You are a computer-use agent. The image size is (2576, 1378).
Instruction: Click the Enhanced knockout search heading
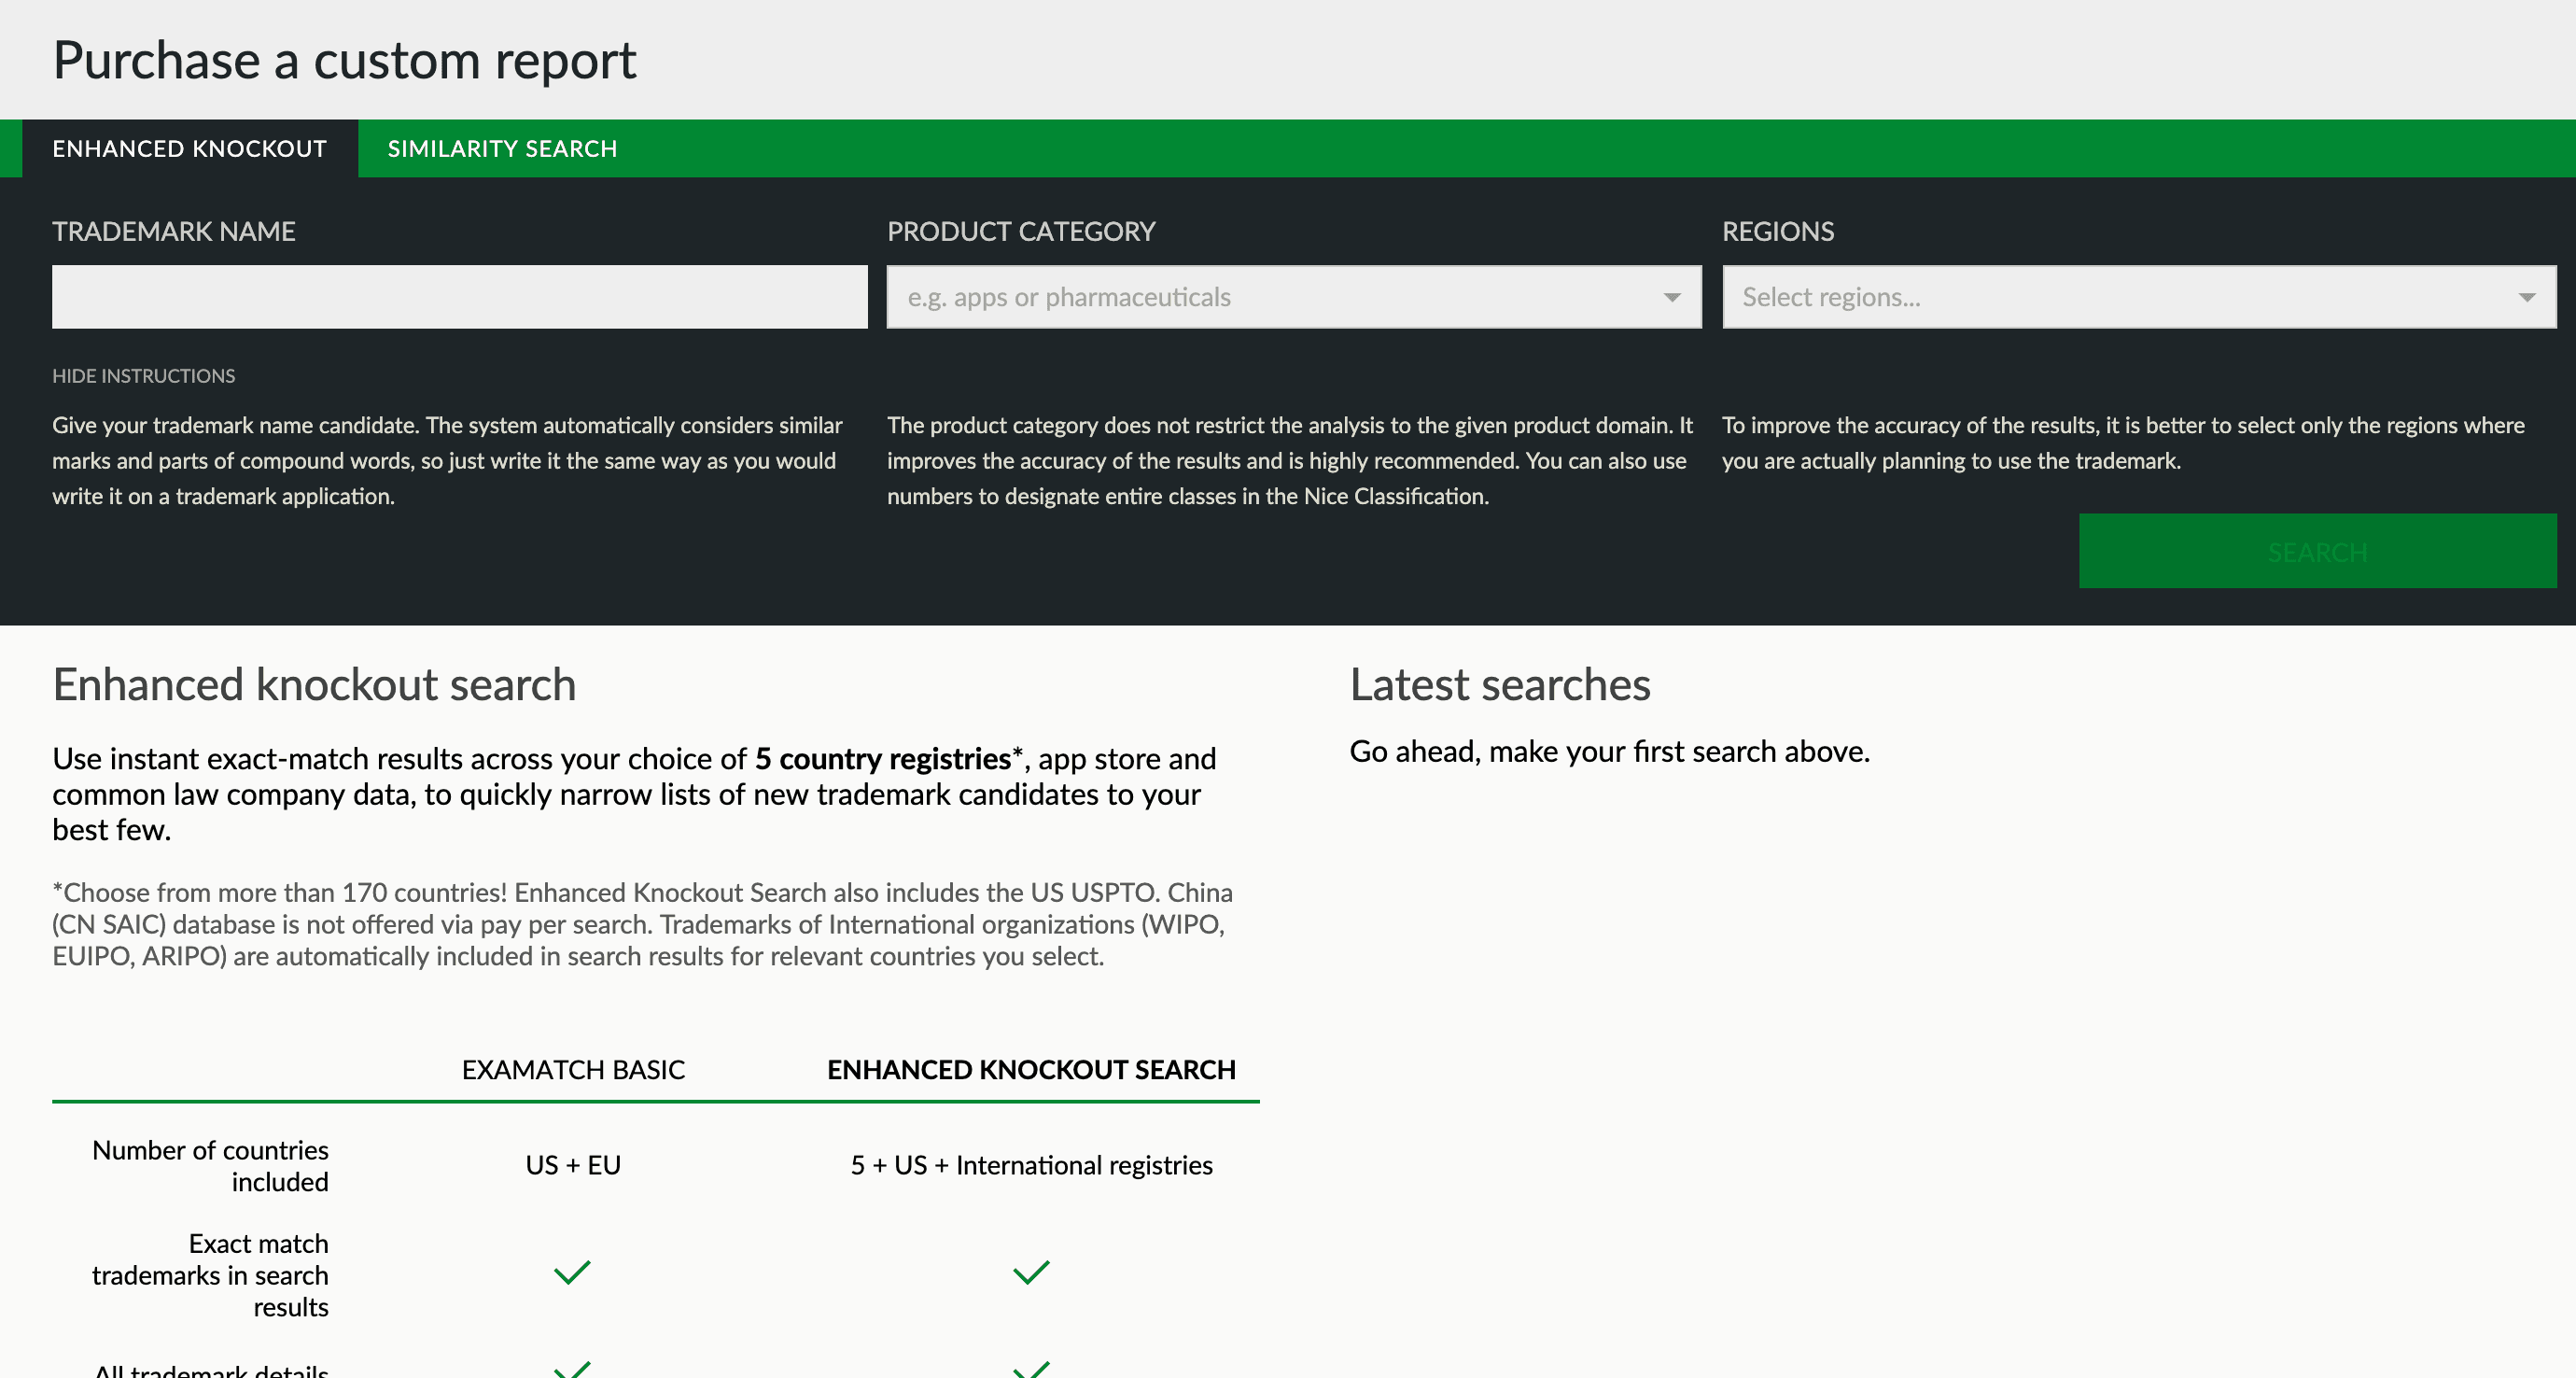point(314,686)
